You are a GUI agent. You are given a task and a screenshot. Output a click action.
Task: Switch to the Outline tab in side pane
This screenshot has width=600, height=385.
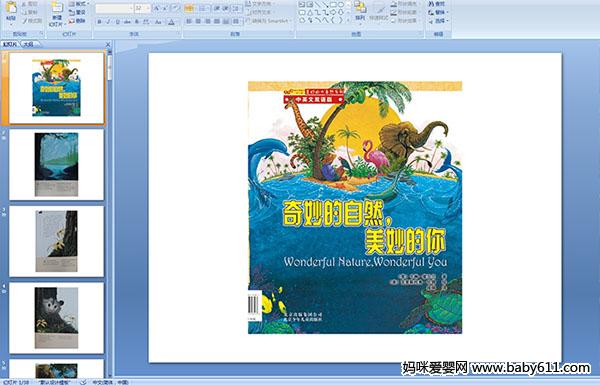click(x=29, y=44)
